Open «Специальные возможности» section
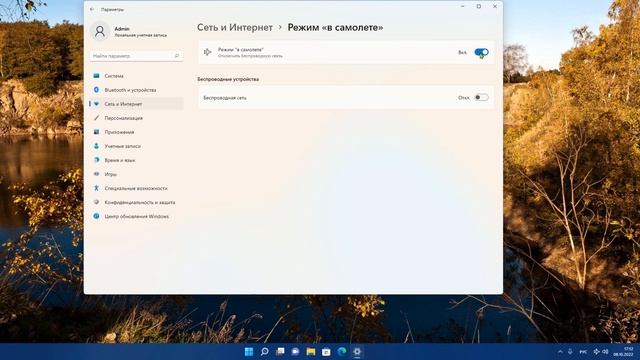Screen dimensions: 640x360 [136, 189]
